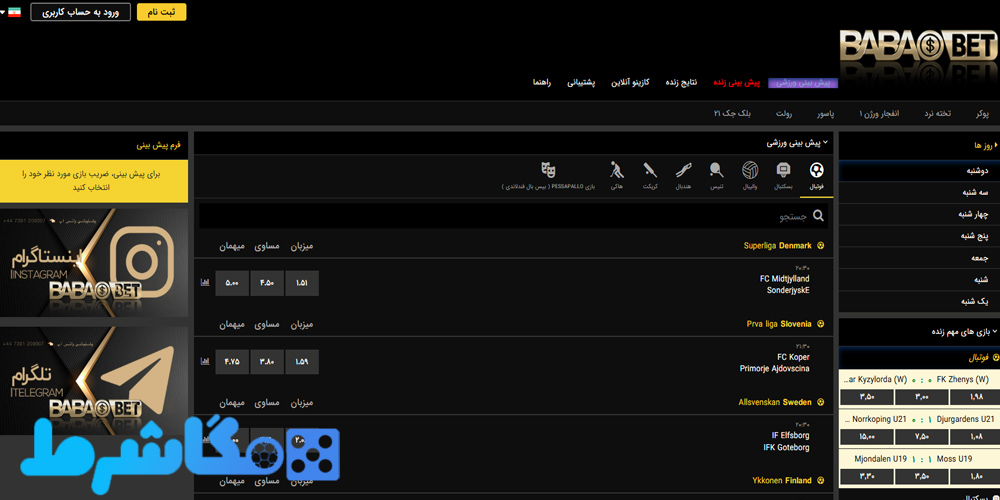Pick live draw odds 3.00 Zhenys match

920,397
